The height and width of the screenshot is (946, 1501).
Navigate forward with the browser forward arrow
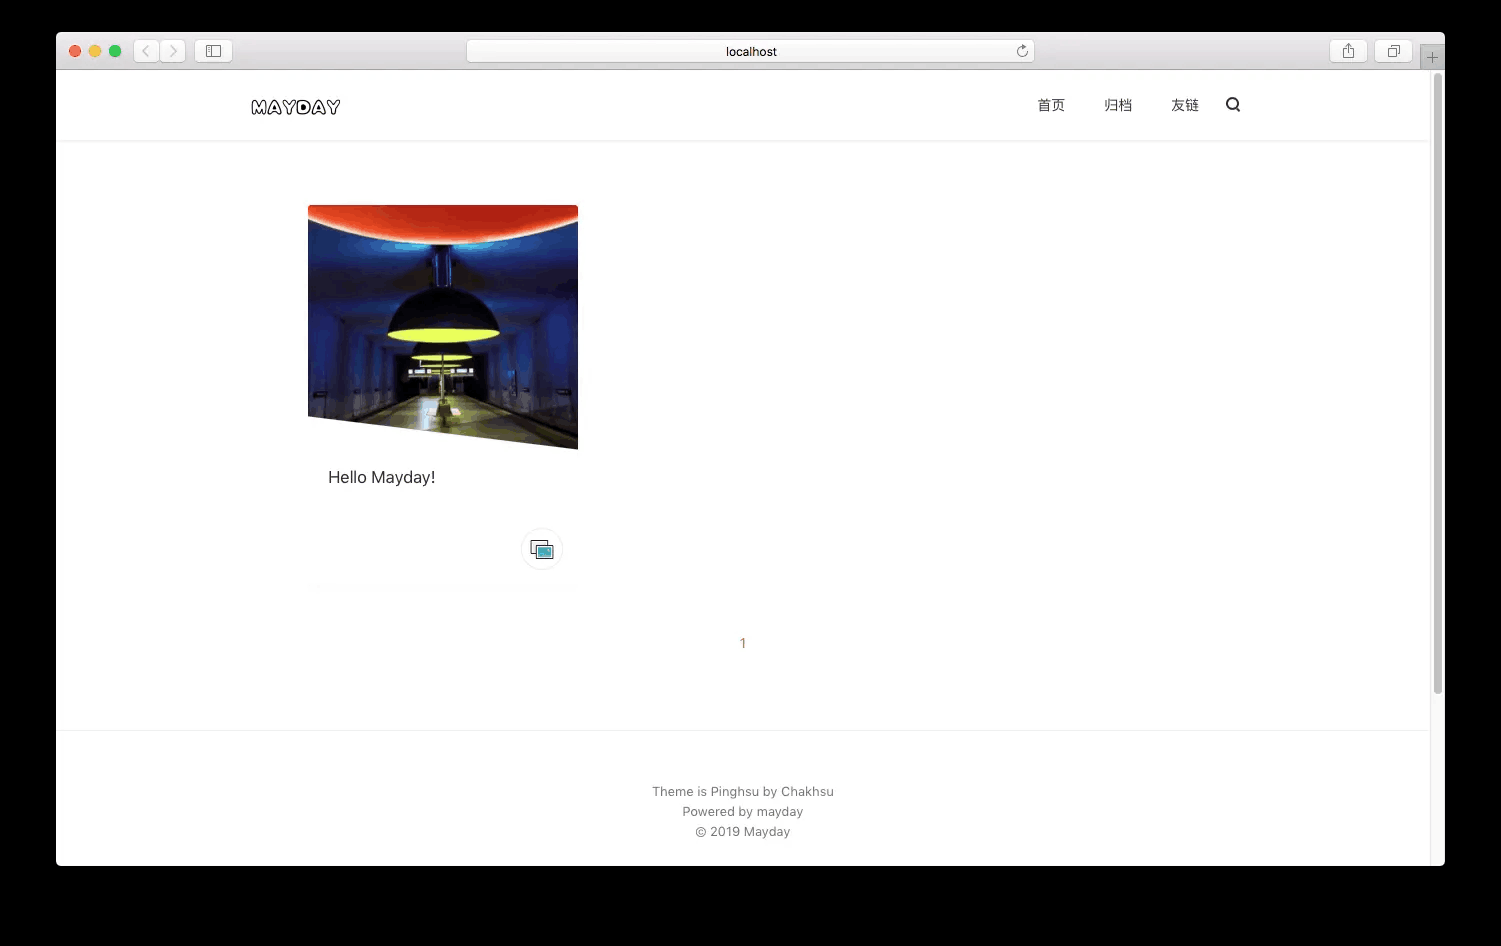point(173,50)
